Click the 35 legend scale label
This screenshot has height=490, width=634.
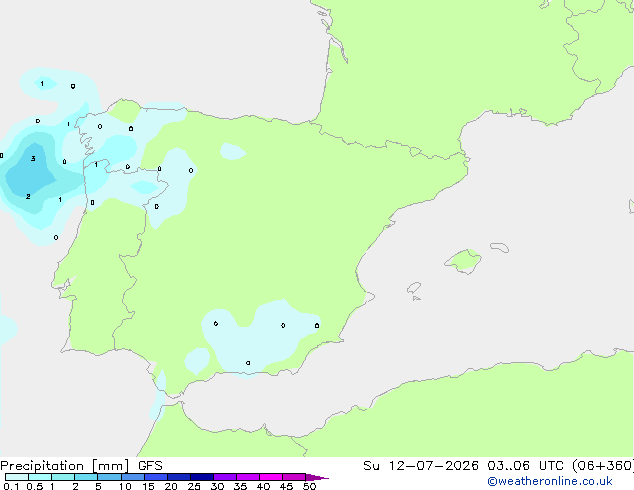coord(241,486)
